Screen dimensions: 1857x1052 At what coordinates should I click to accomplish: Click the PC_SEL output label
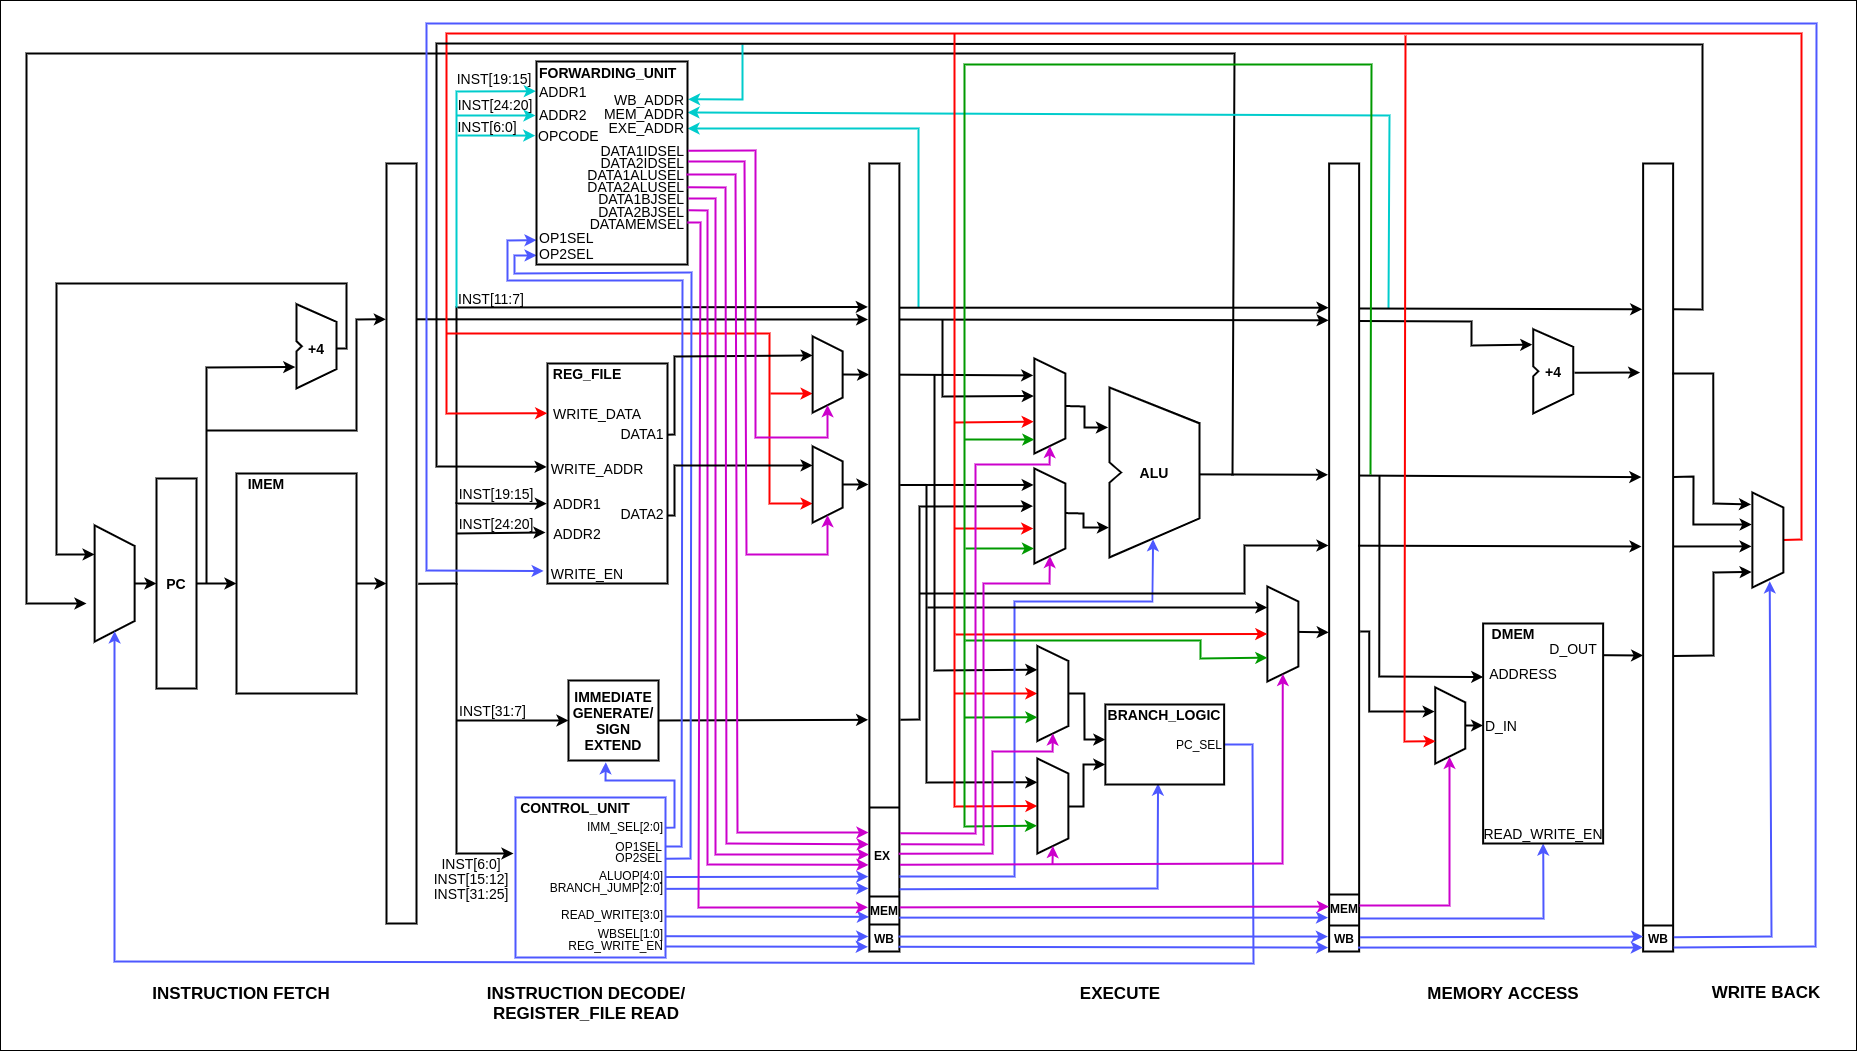[x=1198, y=745]
